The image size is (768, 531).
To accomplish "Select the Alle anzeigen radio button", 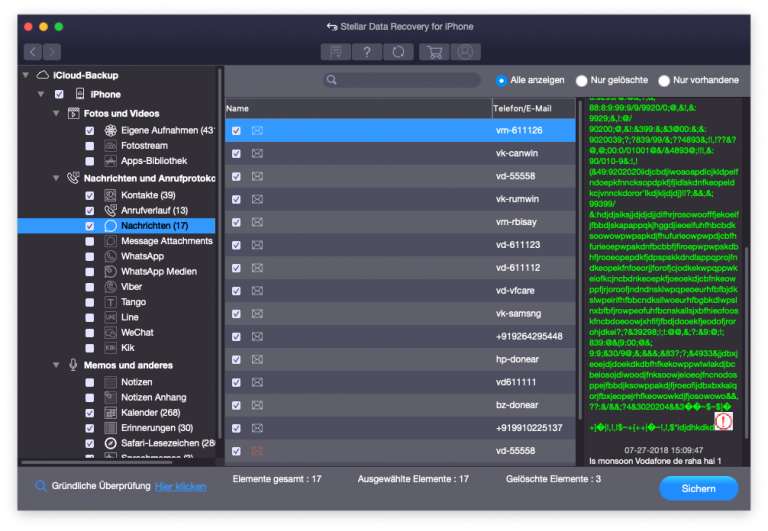I will [x=501, y=80].
